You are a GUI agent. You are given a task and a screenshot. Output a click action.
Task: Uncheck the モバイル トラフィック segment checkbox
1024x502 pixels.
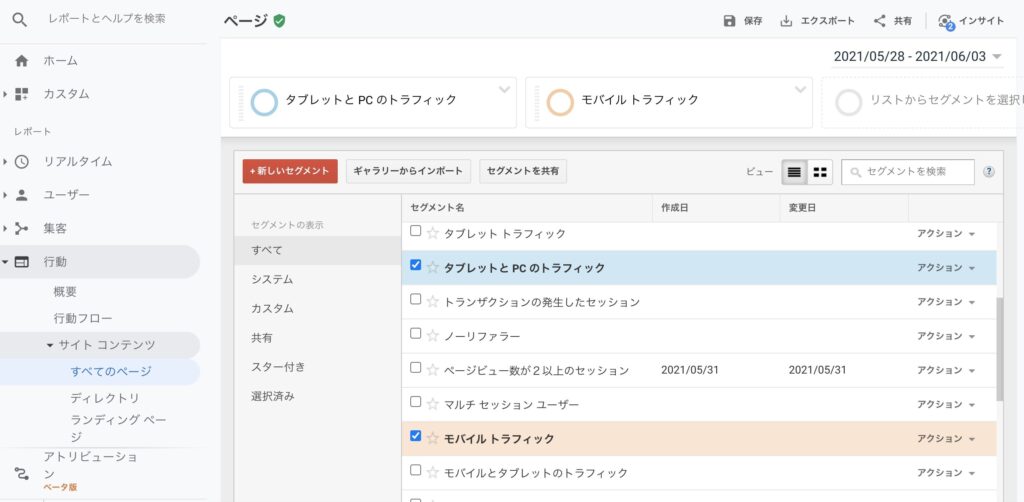(x=415, y=435)
